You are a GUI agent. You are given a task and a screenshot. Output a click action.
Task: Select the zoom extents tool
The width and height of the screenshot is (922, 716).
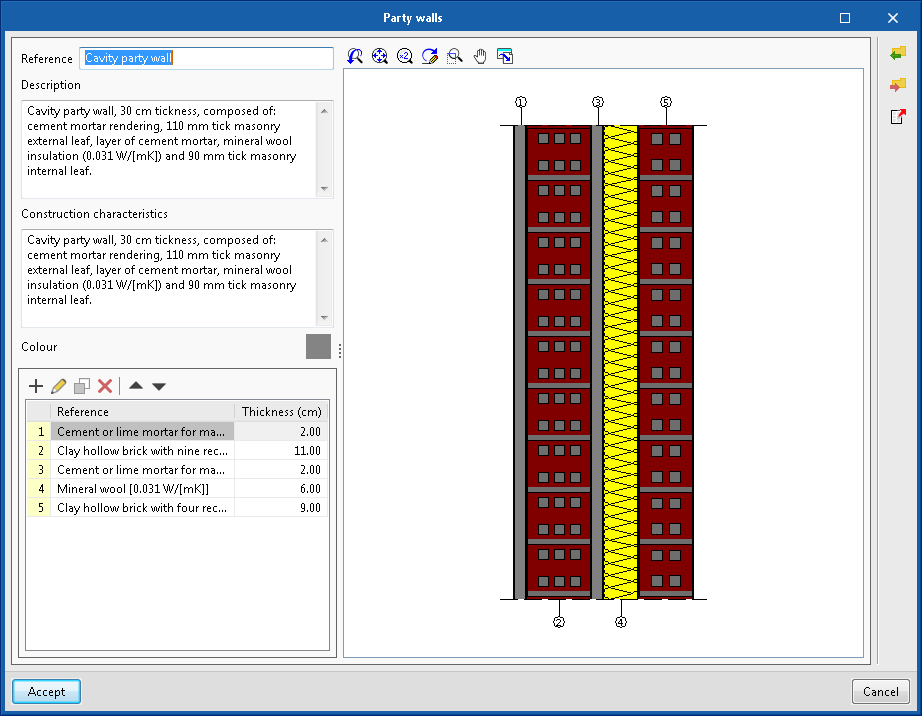click(x=380, y=57)
